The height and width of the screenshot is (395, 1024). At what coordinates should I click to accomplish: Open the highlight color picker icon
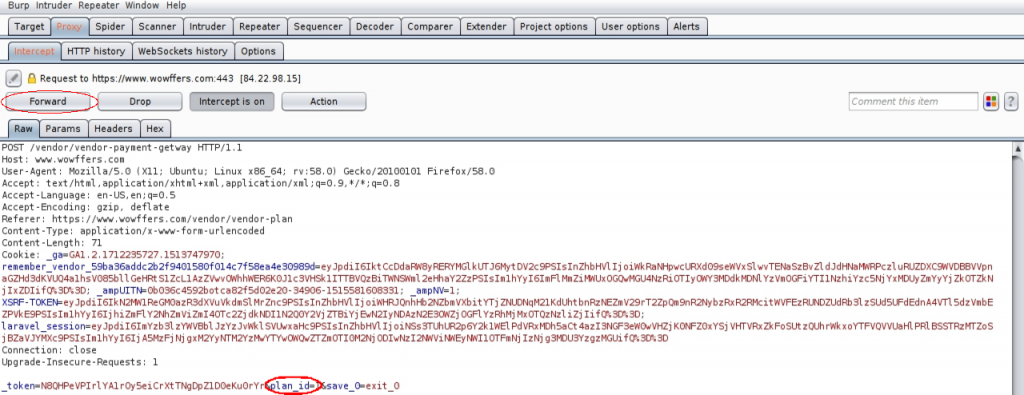991,101
